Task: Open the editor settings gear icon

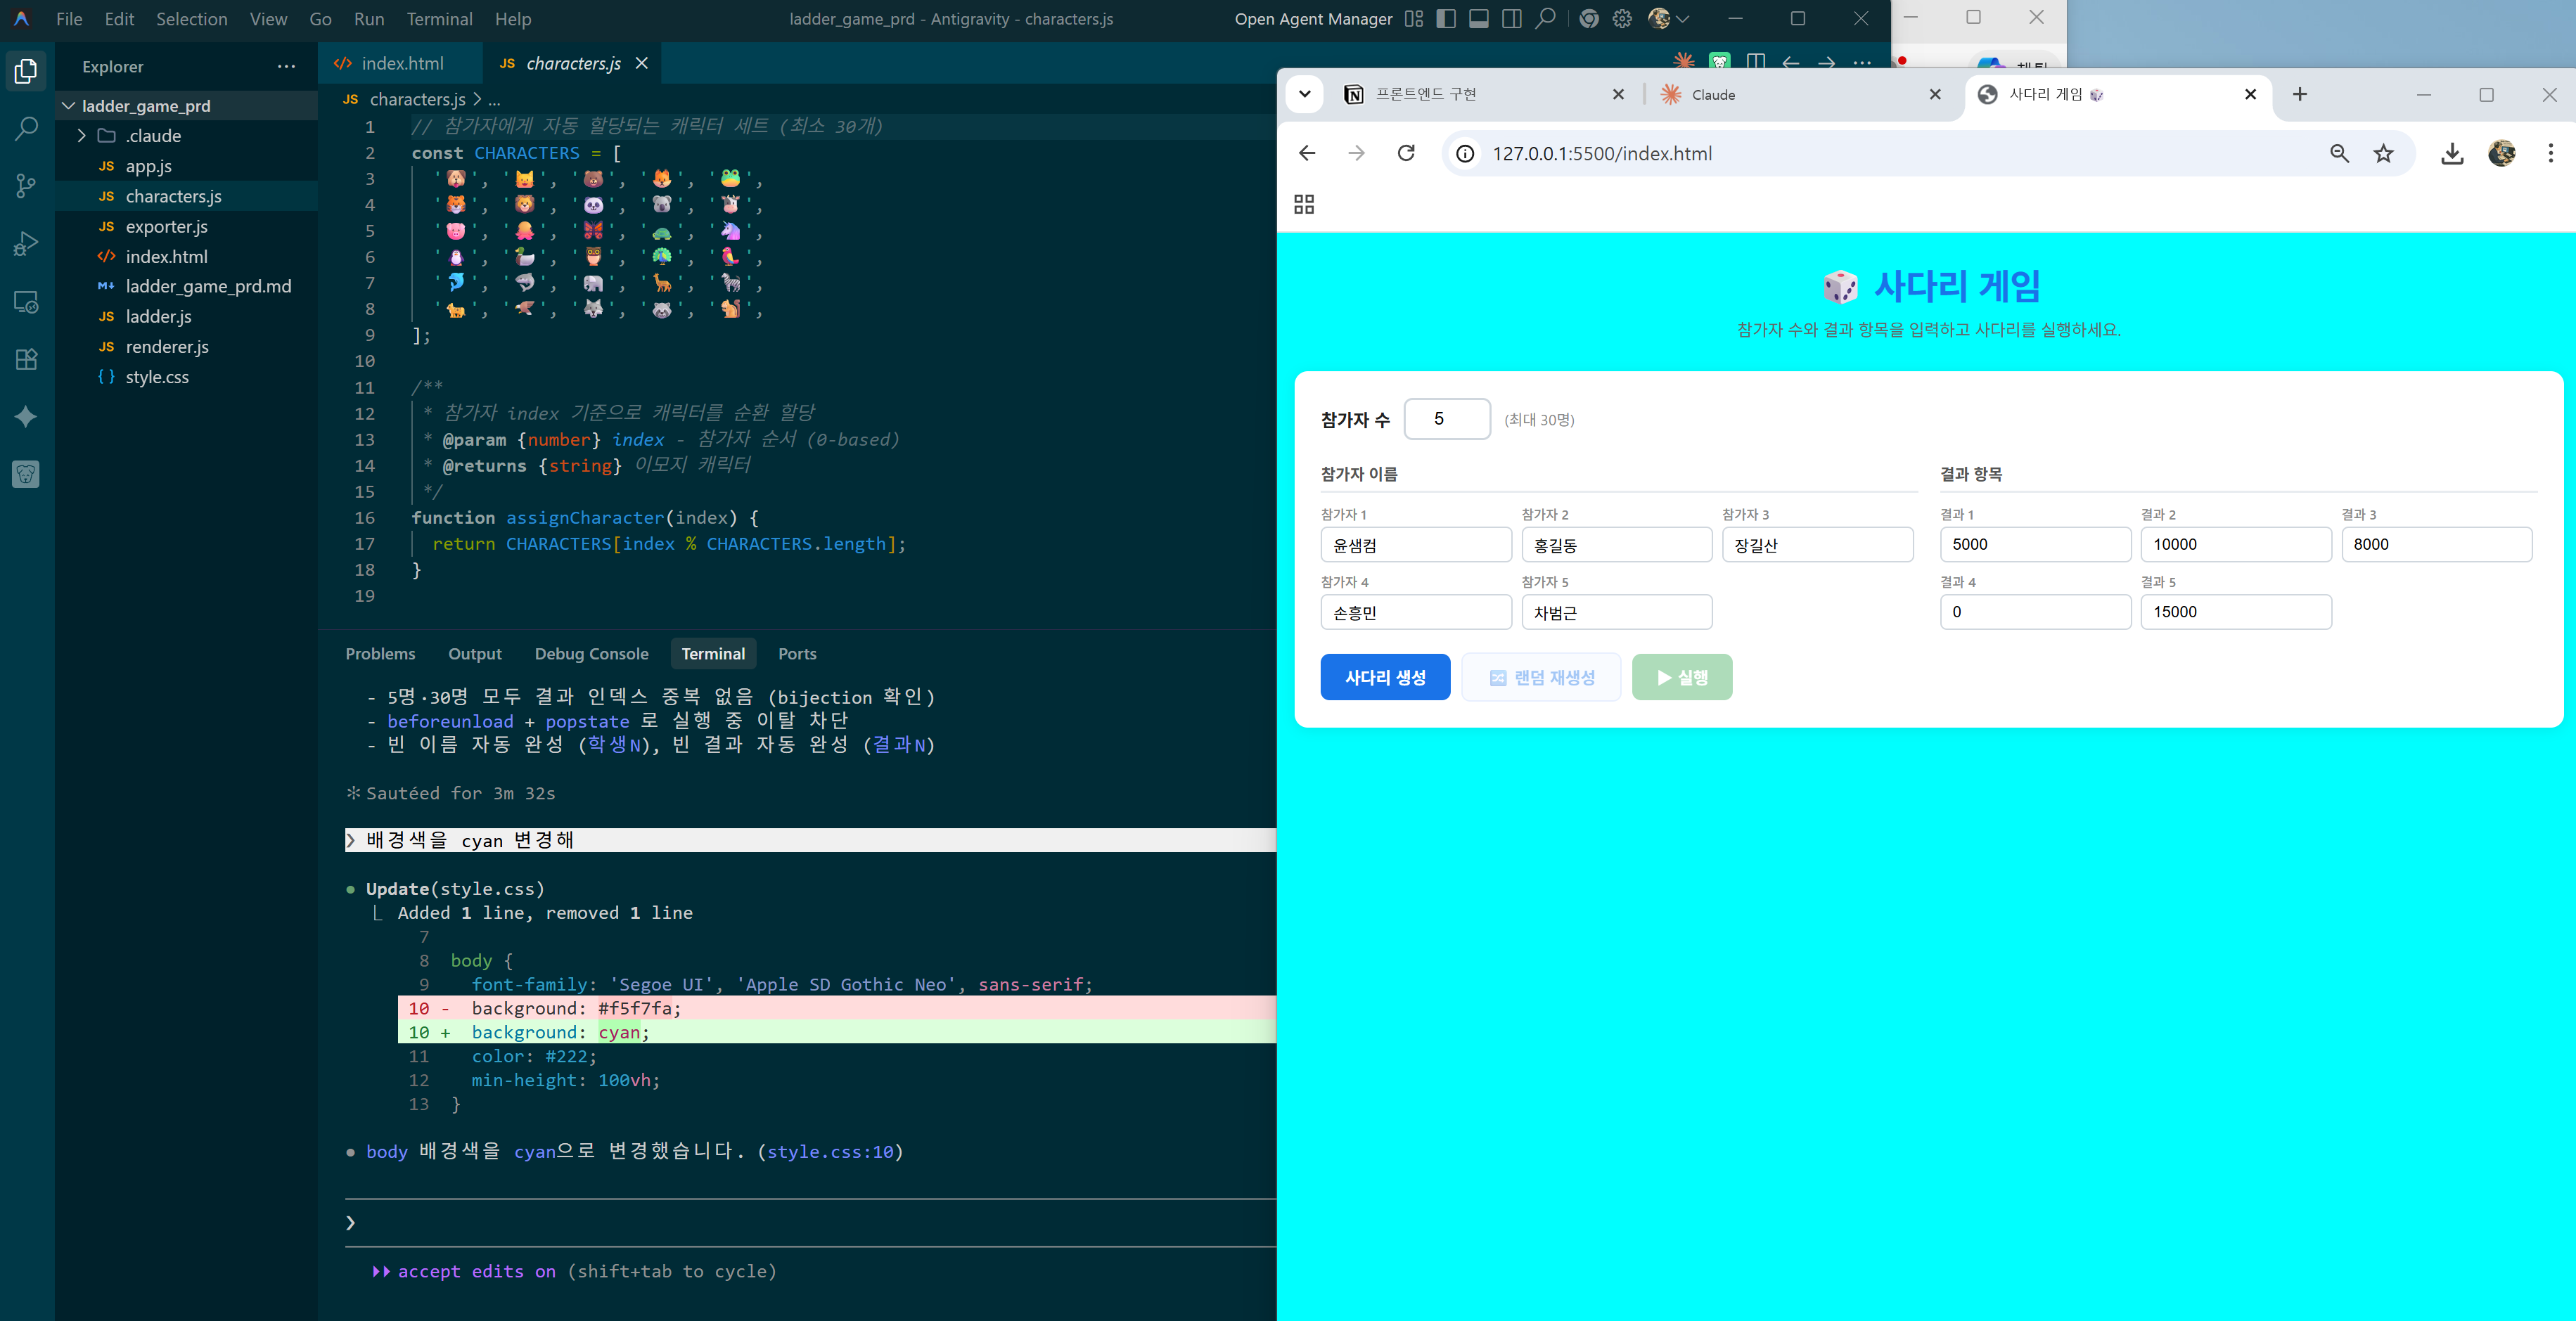Action: pos(1622,19)
